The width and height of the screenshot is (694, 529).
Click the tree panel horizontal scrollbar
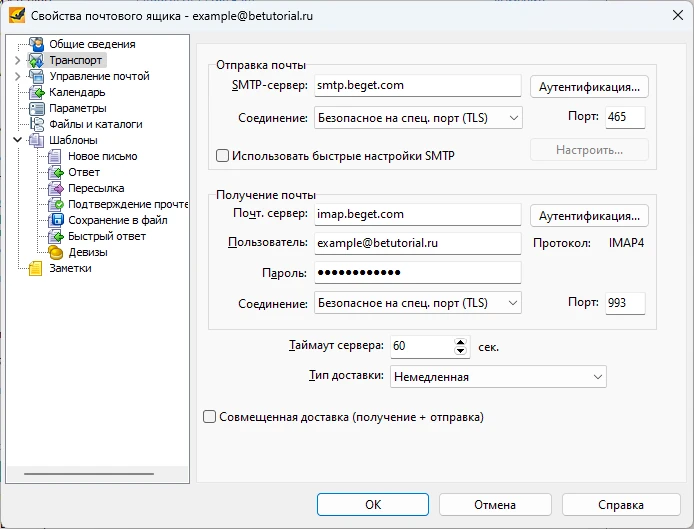89,474
